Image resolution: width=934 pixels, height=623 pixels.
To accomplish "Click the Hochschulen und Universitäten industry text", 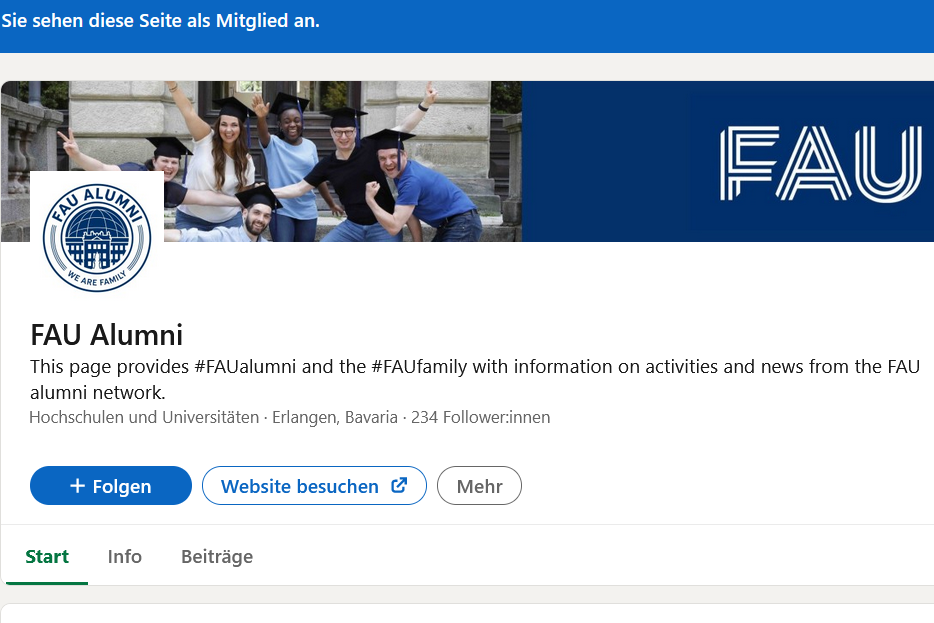I will [x=144, y=417].
